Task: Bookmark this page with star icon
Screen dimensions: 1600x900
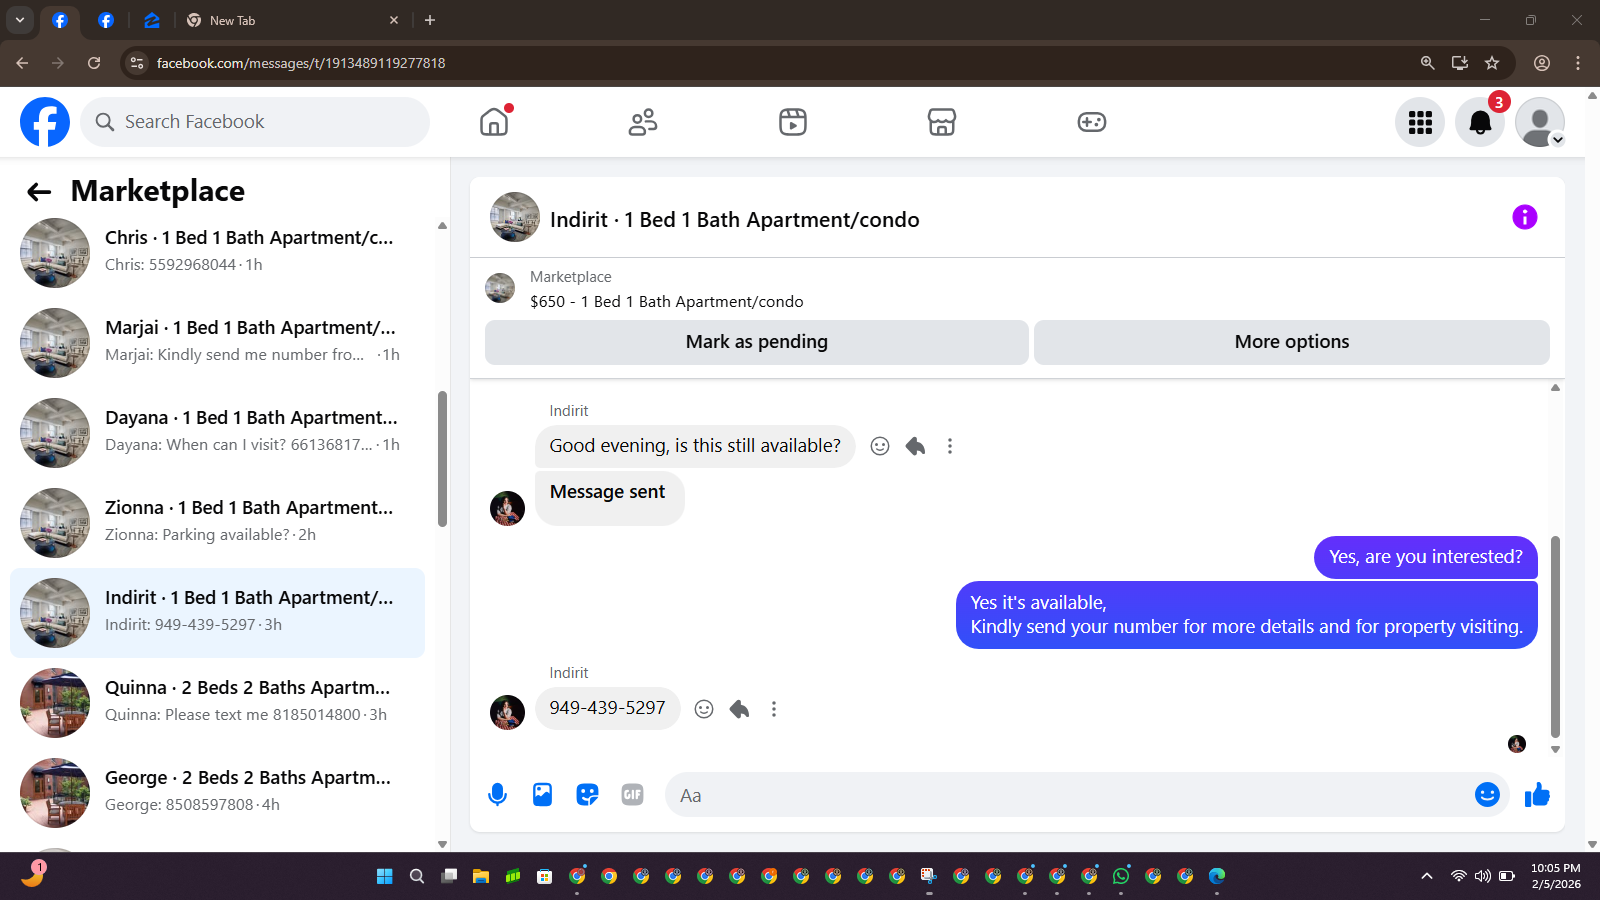Action: (x=1492, y=63)
